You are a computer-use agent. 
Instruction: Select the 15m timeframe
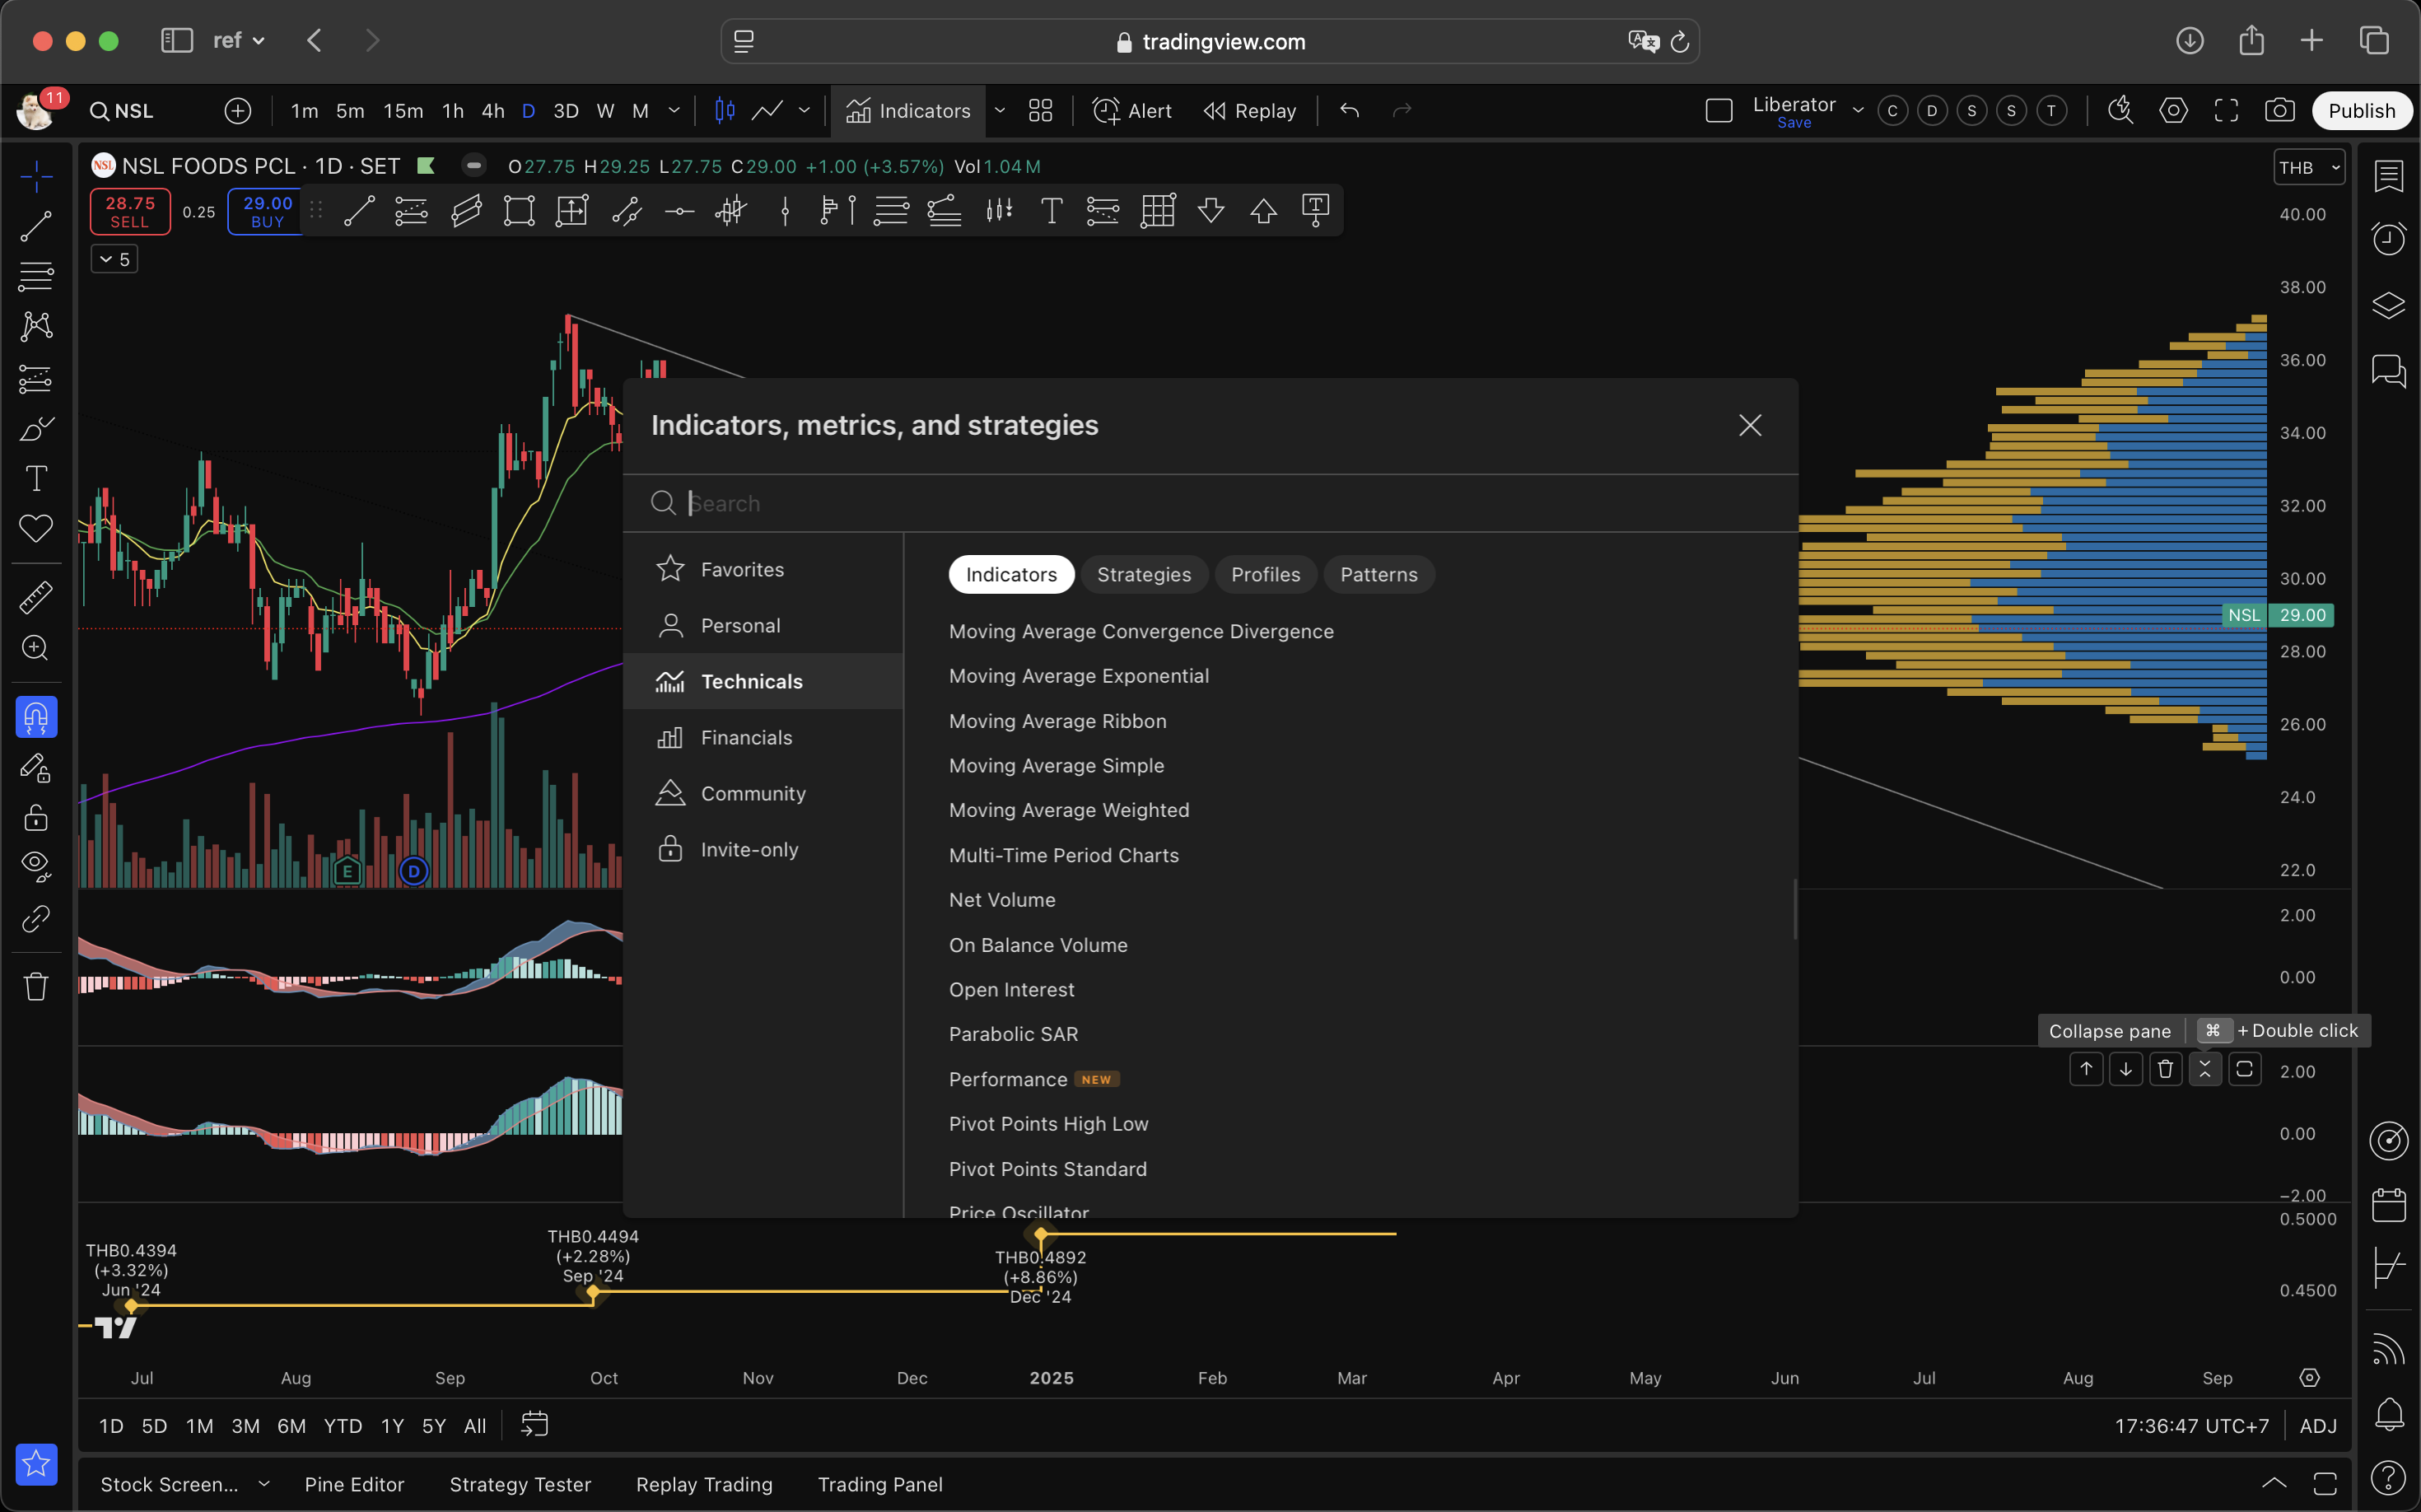[403, 111]
